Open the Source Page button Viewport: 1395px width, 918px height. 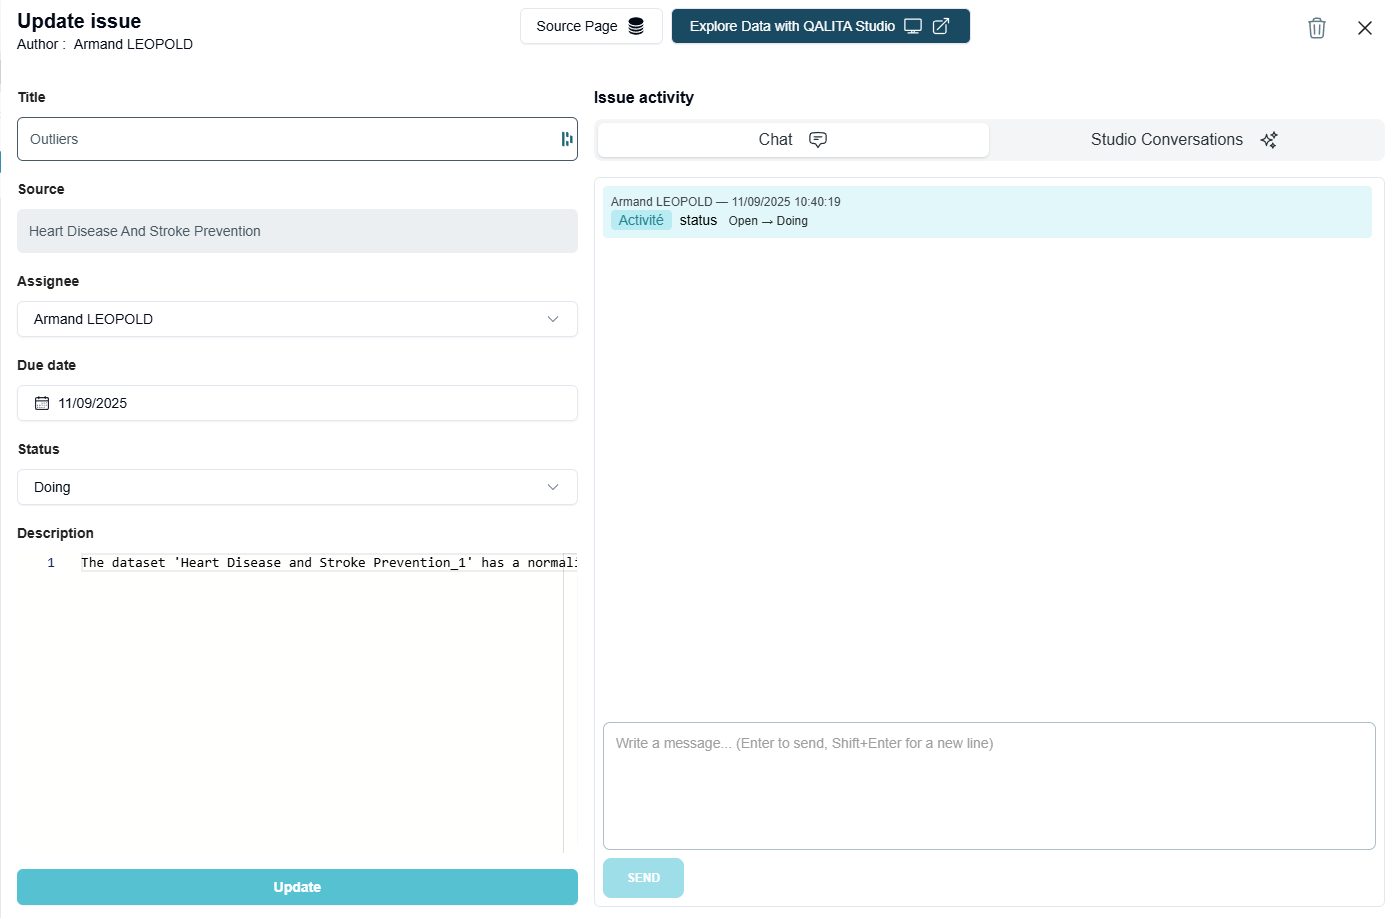pyautogui.click(x=577, y=26)
